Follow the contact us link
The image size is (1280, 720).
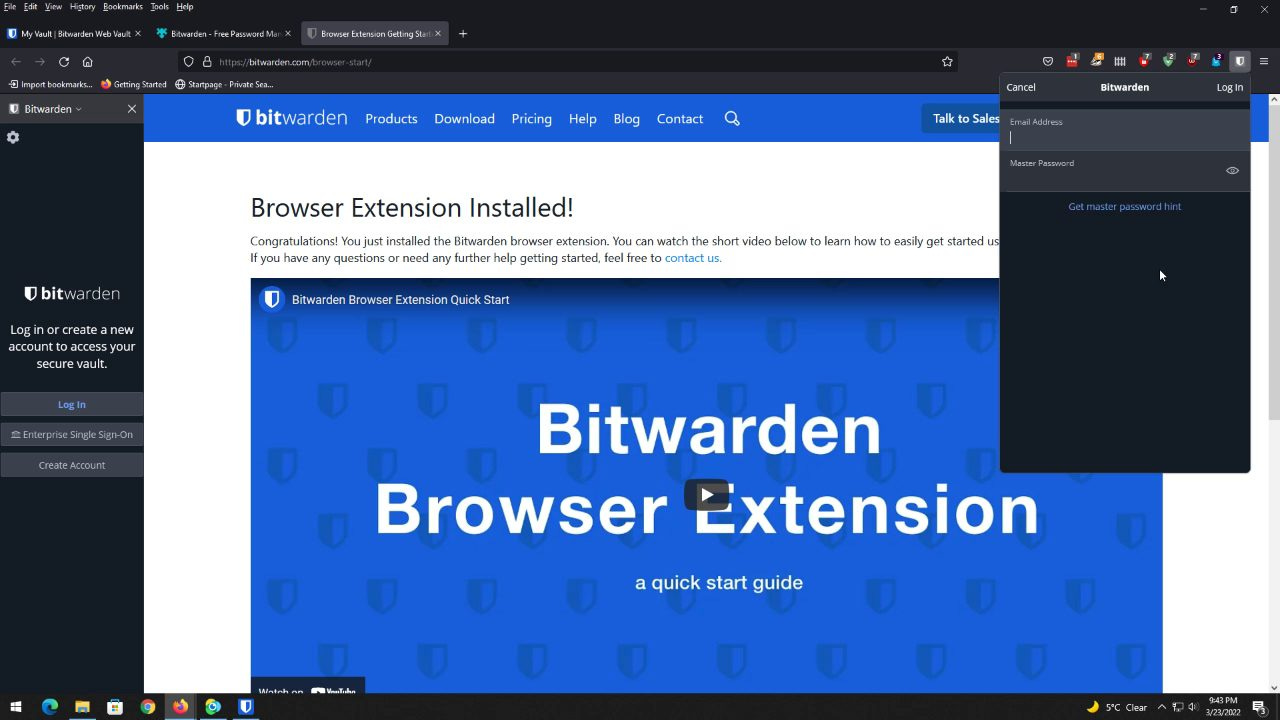coord(692,258)
